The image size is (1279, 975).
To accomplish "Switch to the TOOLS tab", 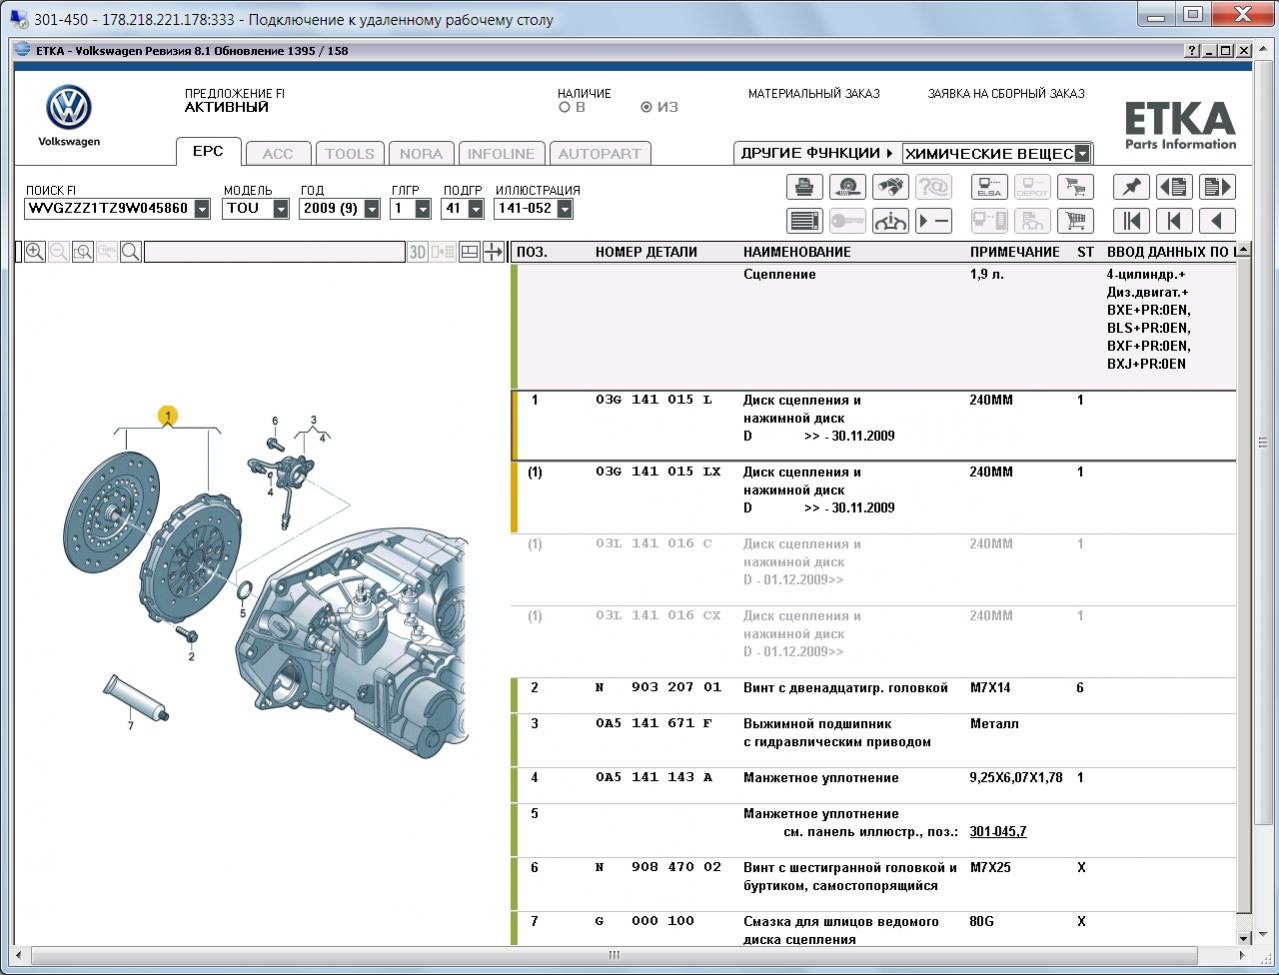I will tap(350, 154).
